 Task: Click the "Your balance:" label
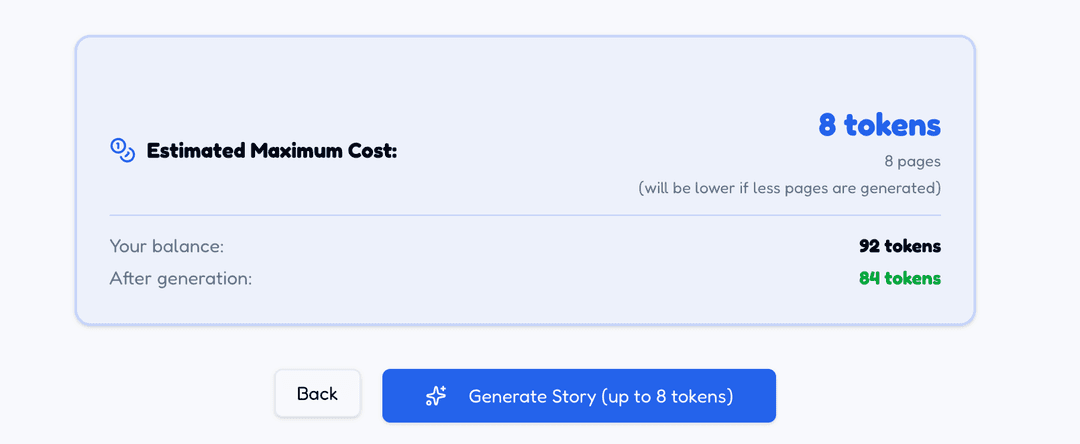tap(167, 246)
